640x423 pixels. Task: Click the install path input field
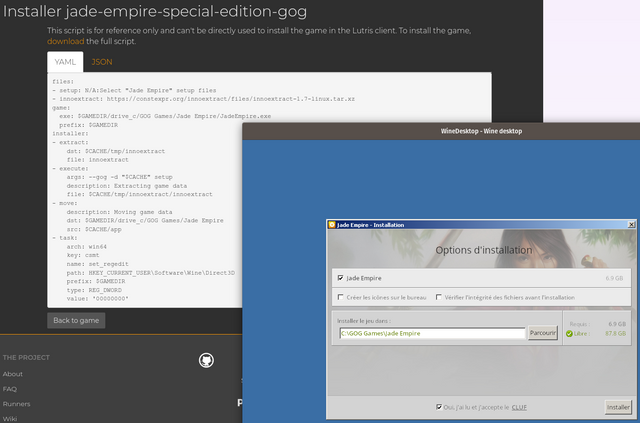point(431,333)
